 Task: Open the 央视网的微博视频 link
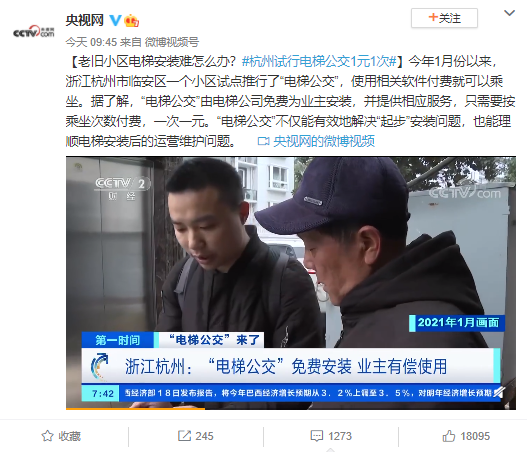(x=324, y=141)
